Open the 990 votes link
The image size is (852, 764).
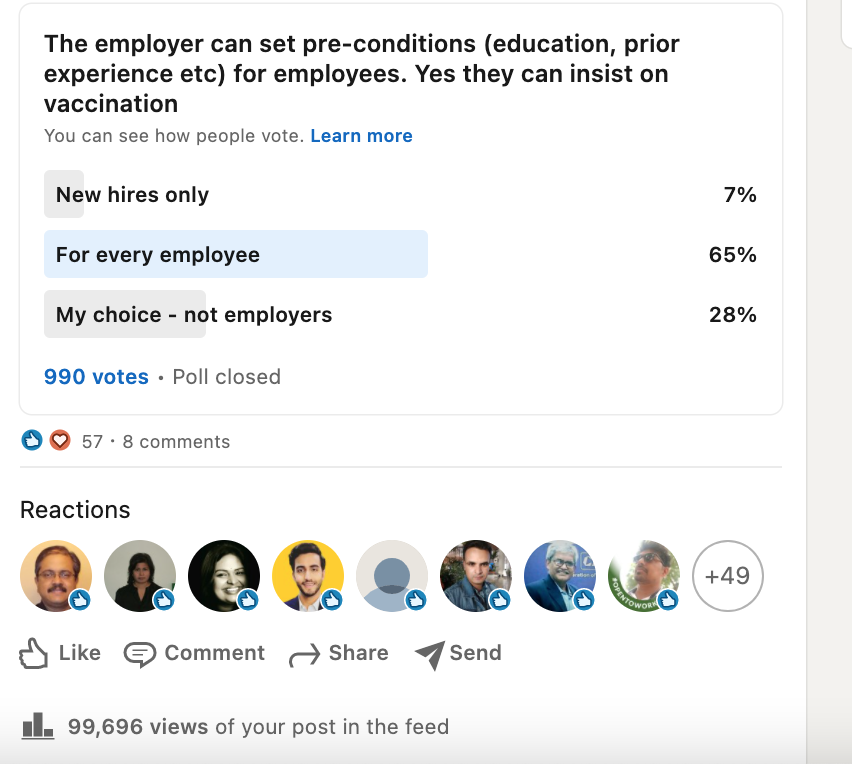tap(96, 377)
